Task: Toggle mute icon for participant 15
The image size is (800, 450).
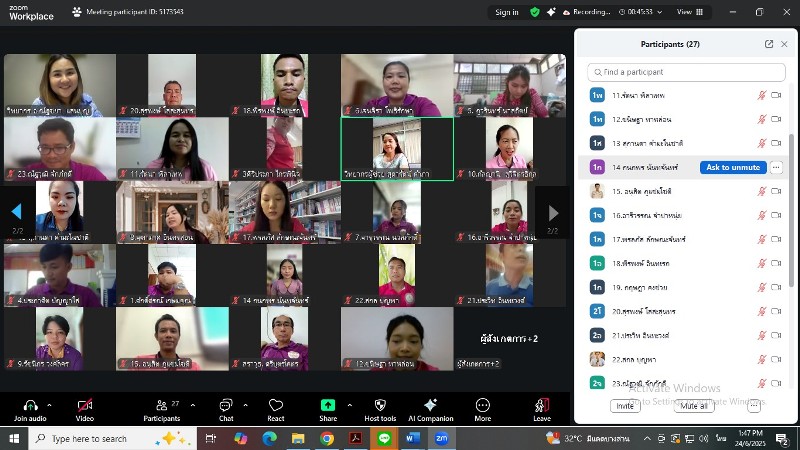Action: click(761, 191)
